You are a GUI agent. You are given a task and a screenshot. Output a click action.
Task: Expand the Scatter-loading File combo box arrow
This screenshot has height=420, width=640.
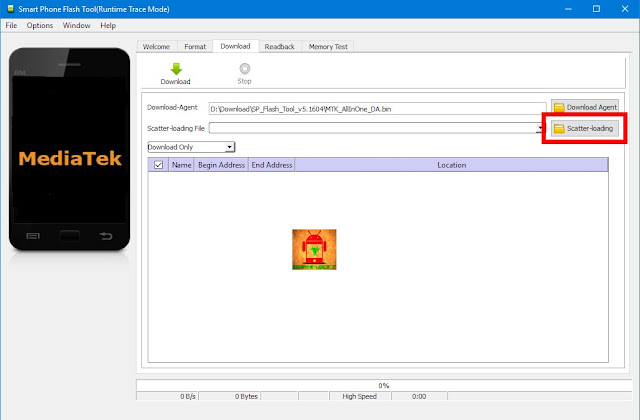(540, 128)
